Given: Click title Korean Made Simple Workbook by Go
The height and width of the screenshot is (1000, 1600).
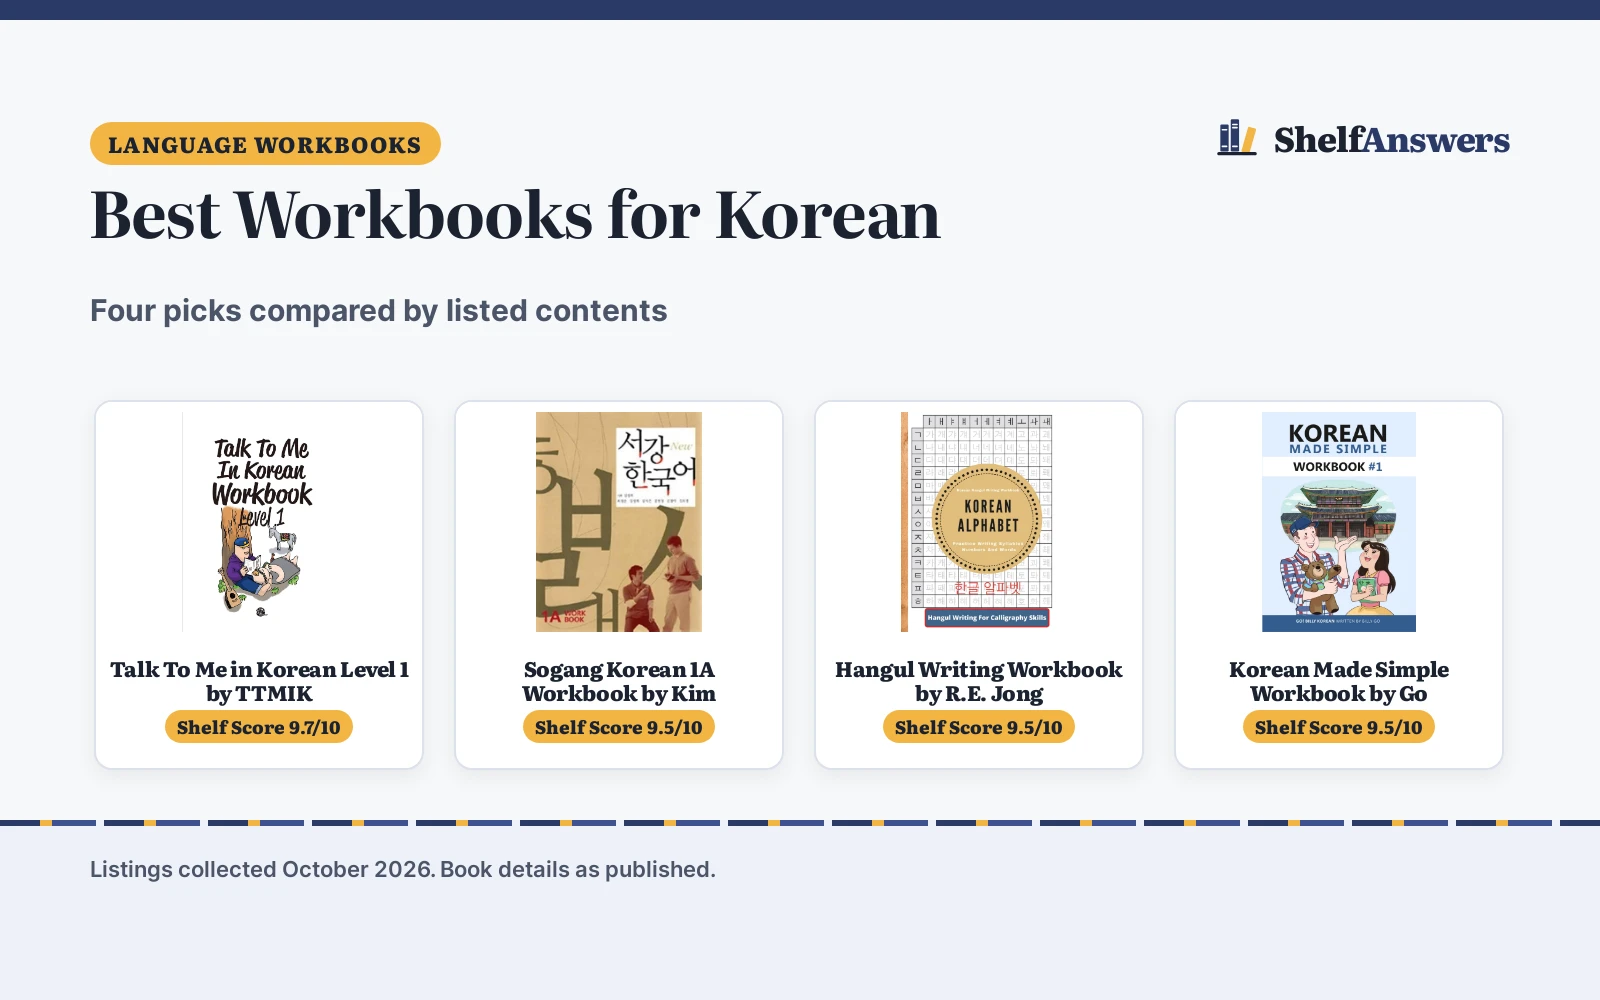Looking at the screenshot, I should (x=1339, y=682).
